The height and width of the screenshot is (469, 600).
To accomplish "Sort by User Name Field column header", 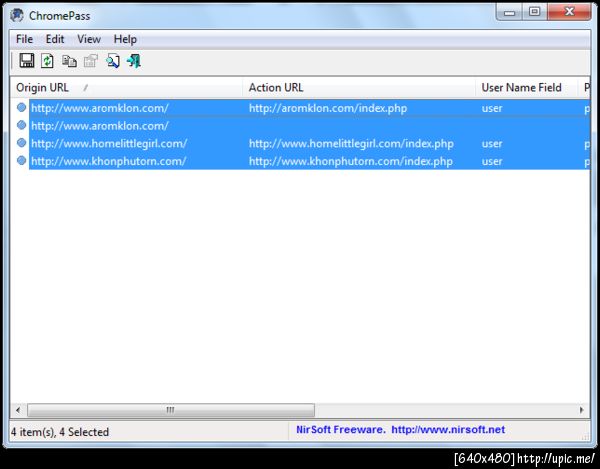I will pyautogui.click(x=526, y=88).
